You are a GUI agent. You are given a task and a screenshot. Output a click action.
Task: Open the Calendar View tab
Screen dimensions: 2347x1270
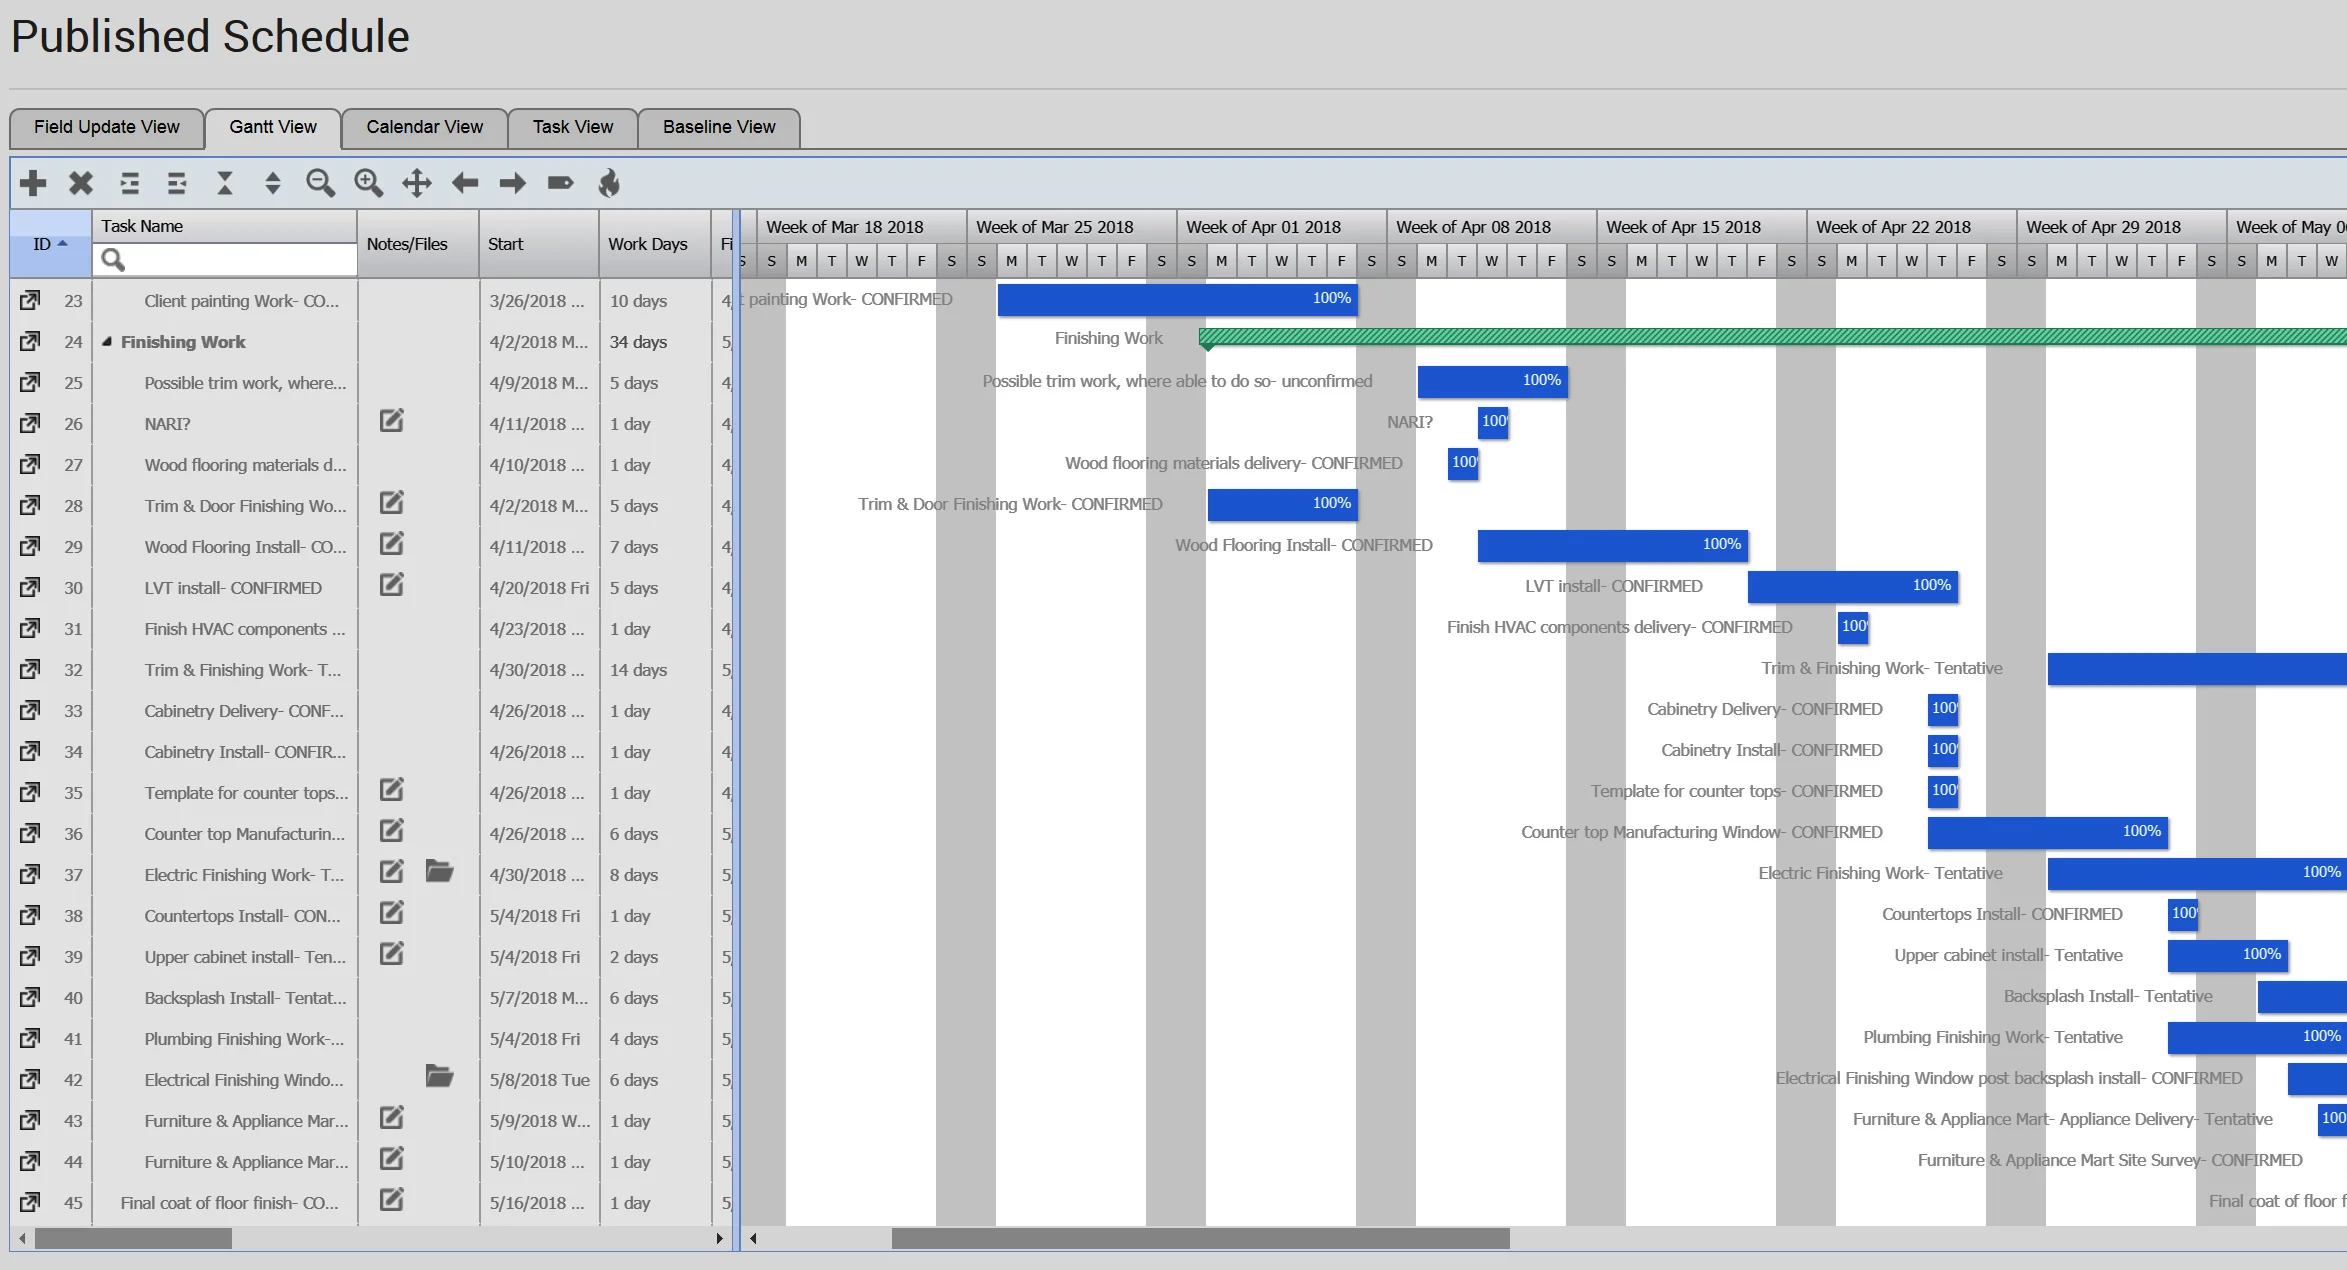point(424,128)
